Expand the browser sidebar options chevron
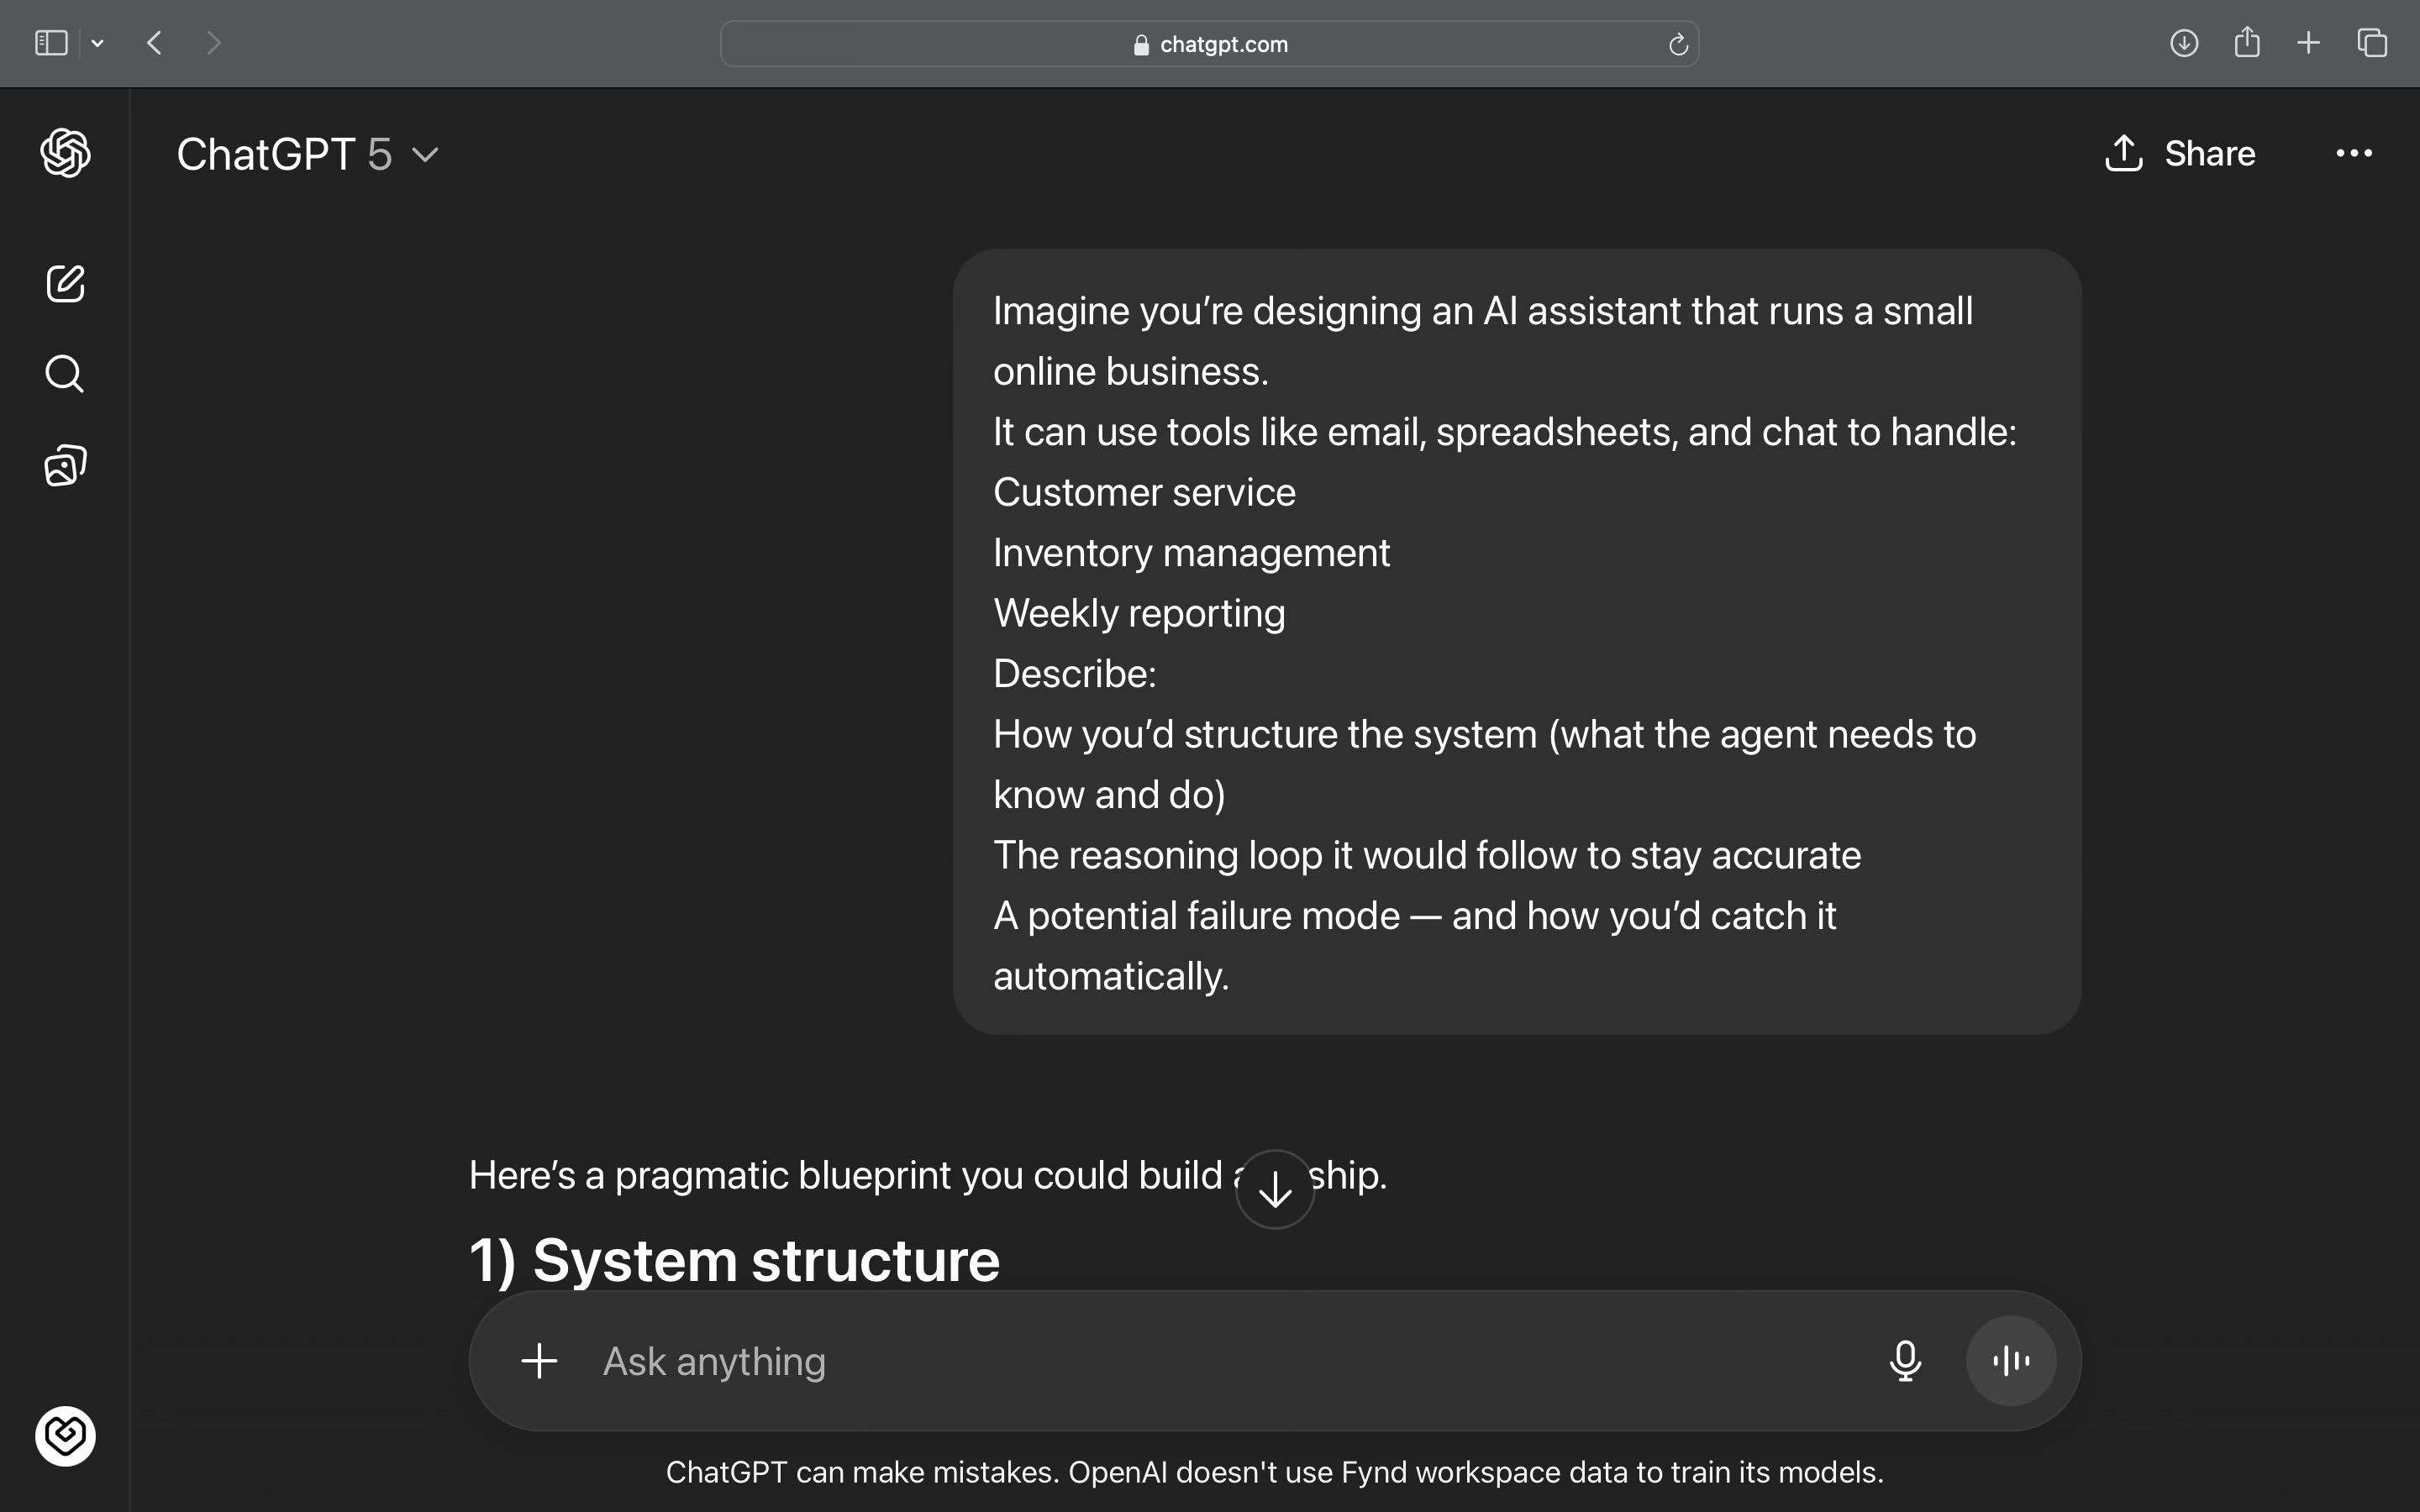Screen dimensions: 2420x1512 [x=98, y=43]
